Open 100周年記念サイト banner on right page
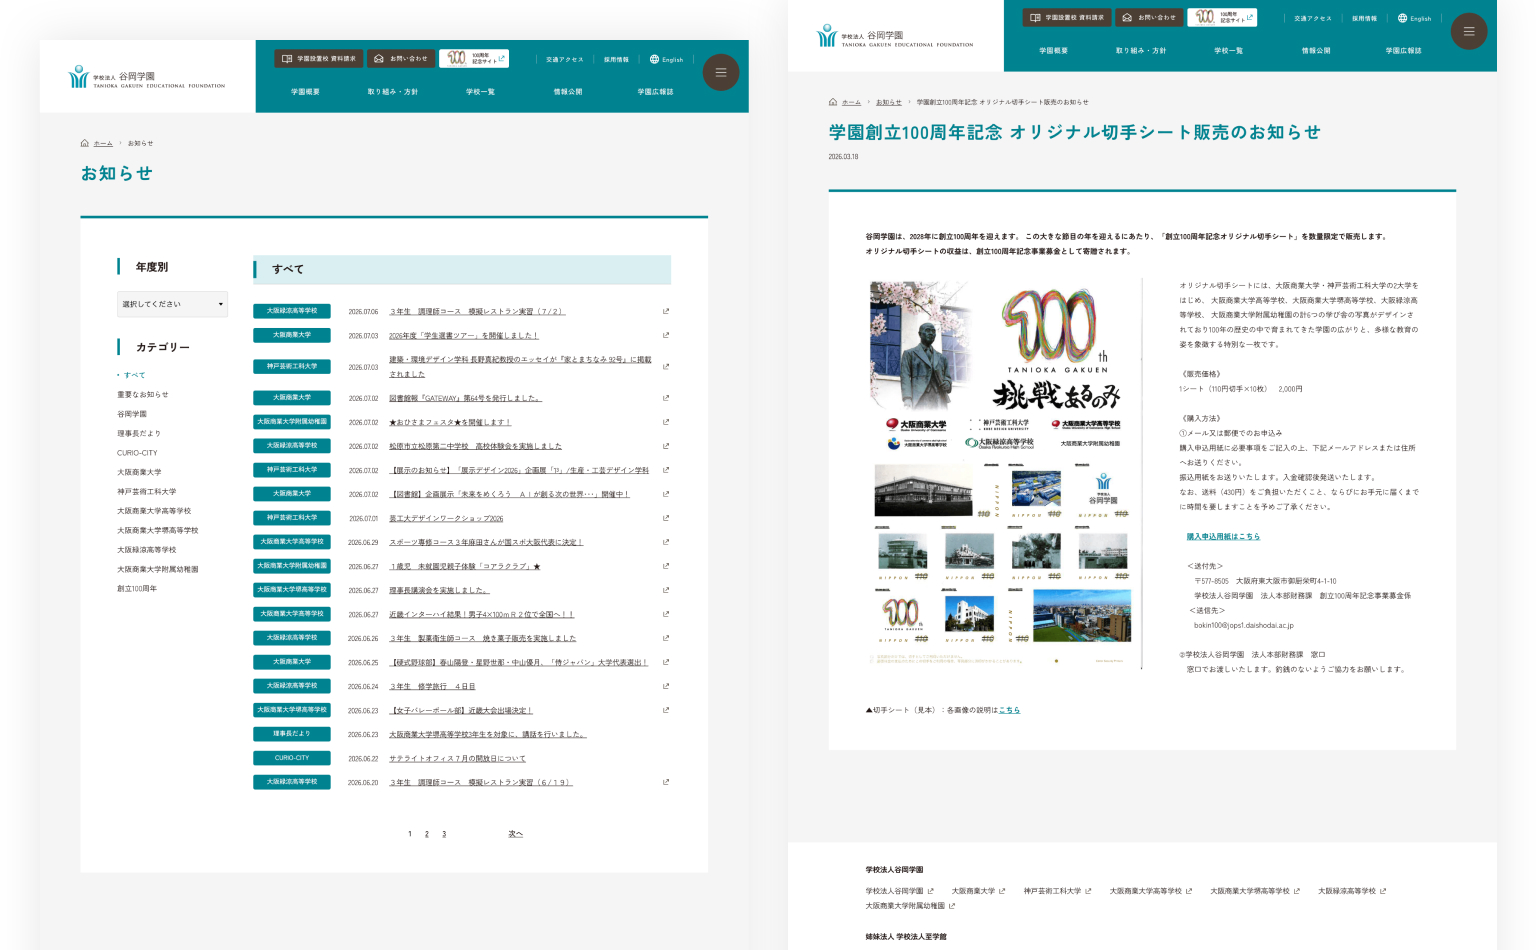 [1222, 17]
